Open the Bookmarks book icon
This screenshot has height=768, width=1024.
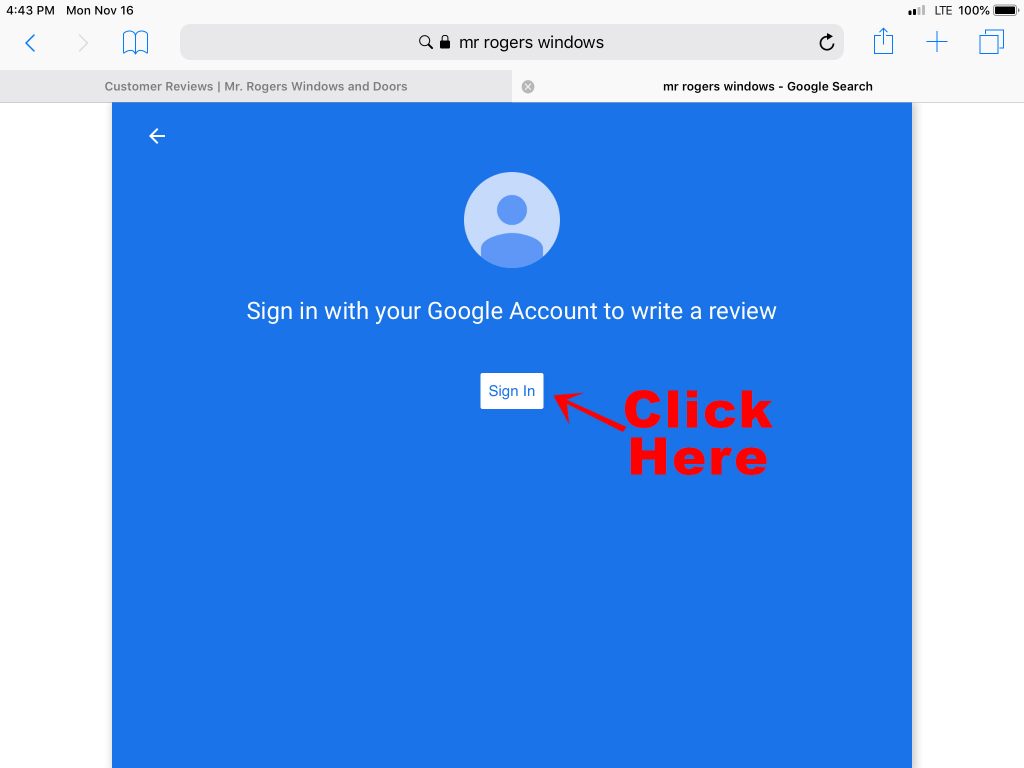135,42
